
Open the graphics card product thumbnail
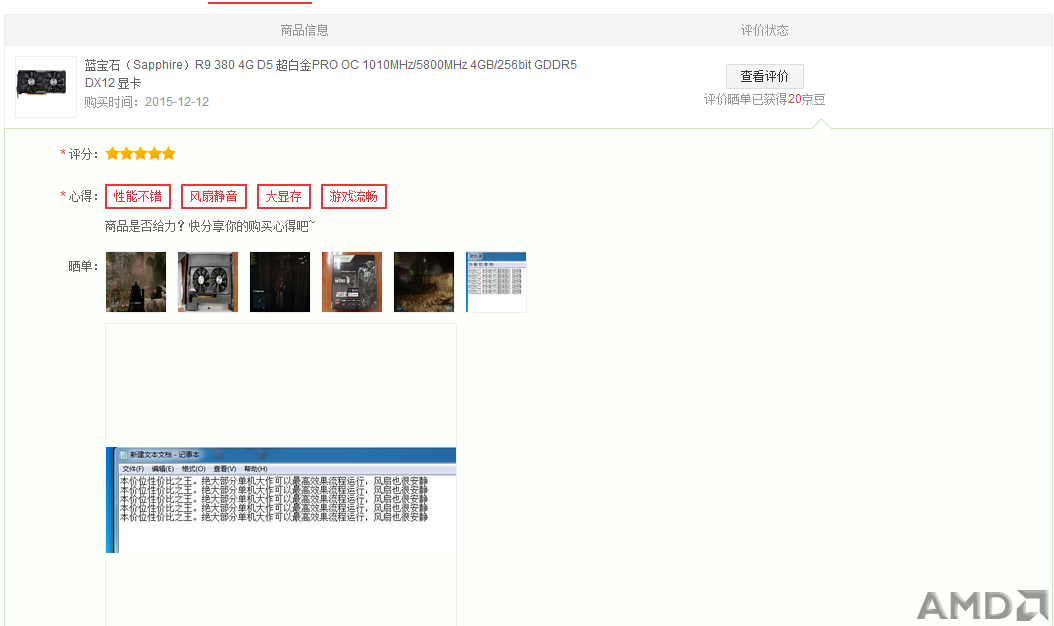point(46,87)
